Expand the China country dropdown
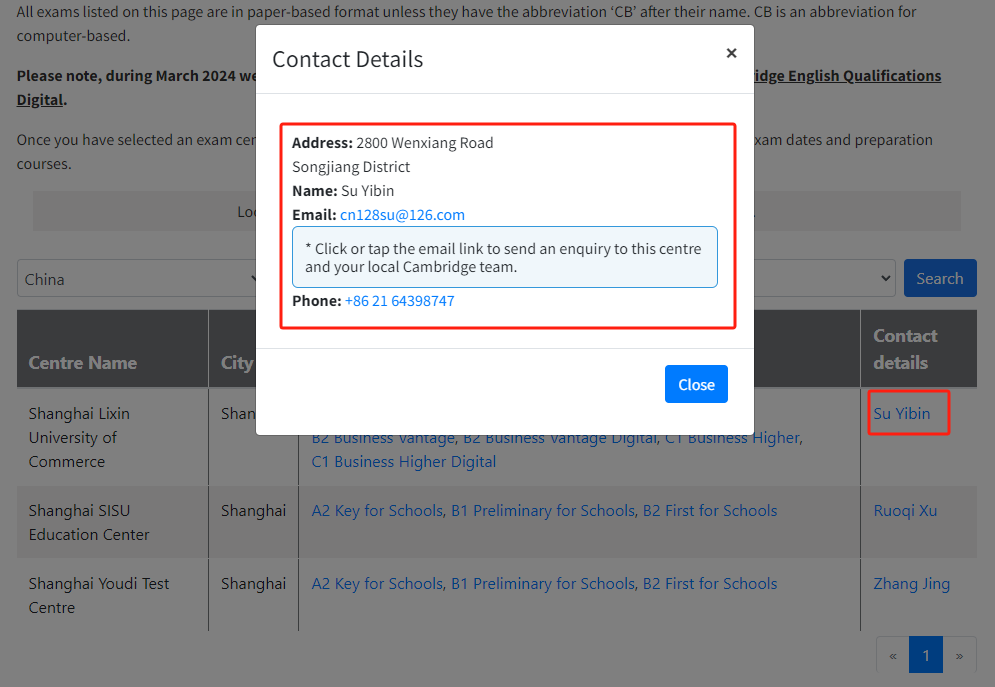The image size is (995, 687). [x=136, y=279]
